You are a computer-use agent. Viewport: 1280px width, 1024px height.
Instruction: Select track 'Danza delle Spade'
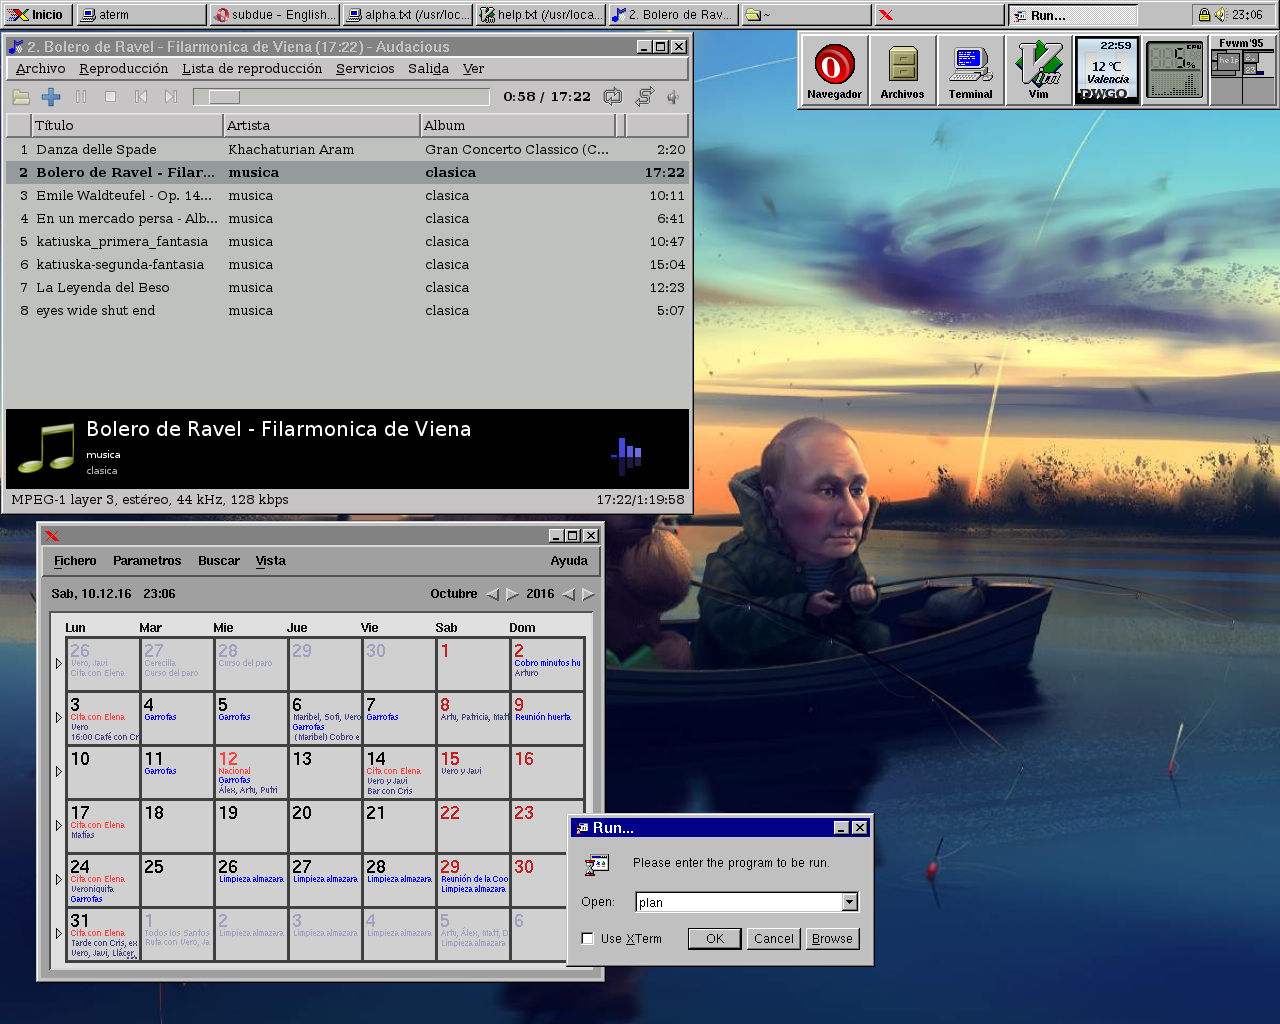[347, 150]
